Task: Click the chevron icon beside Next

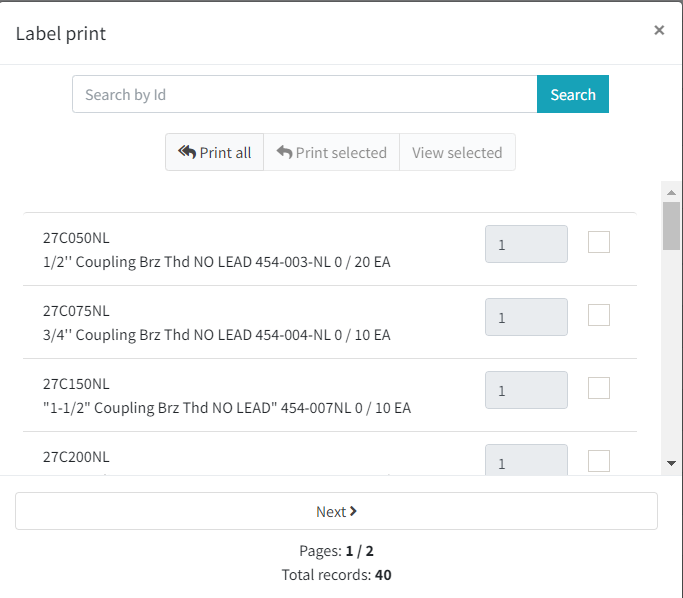Action: (353, 511)
